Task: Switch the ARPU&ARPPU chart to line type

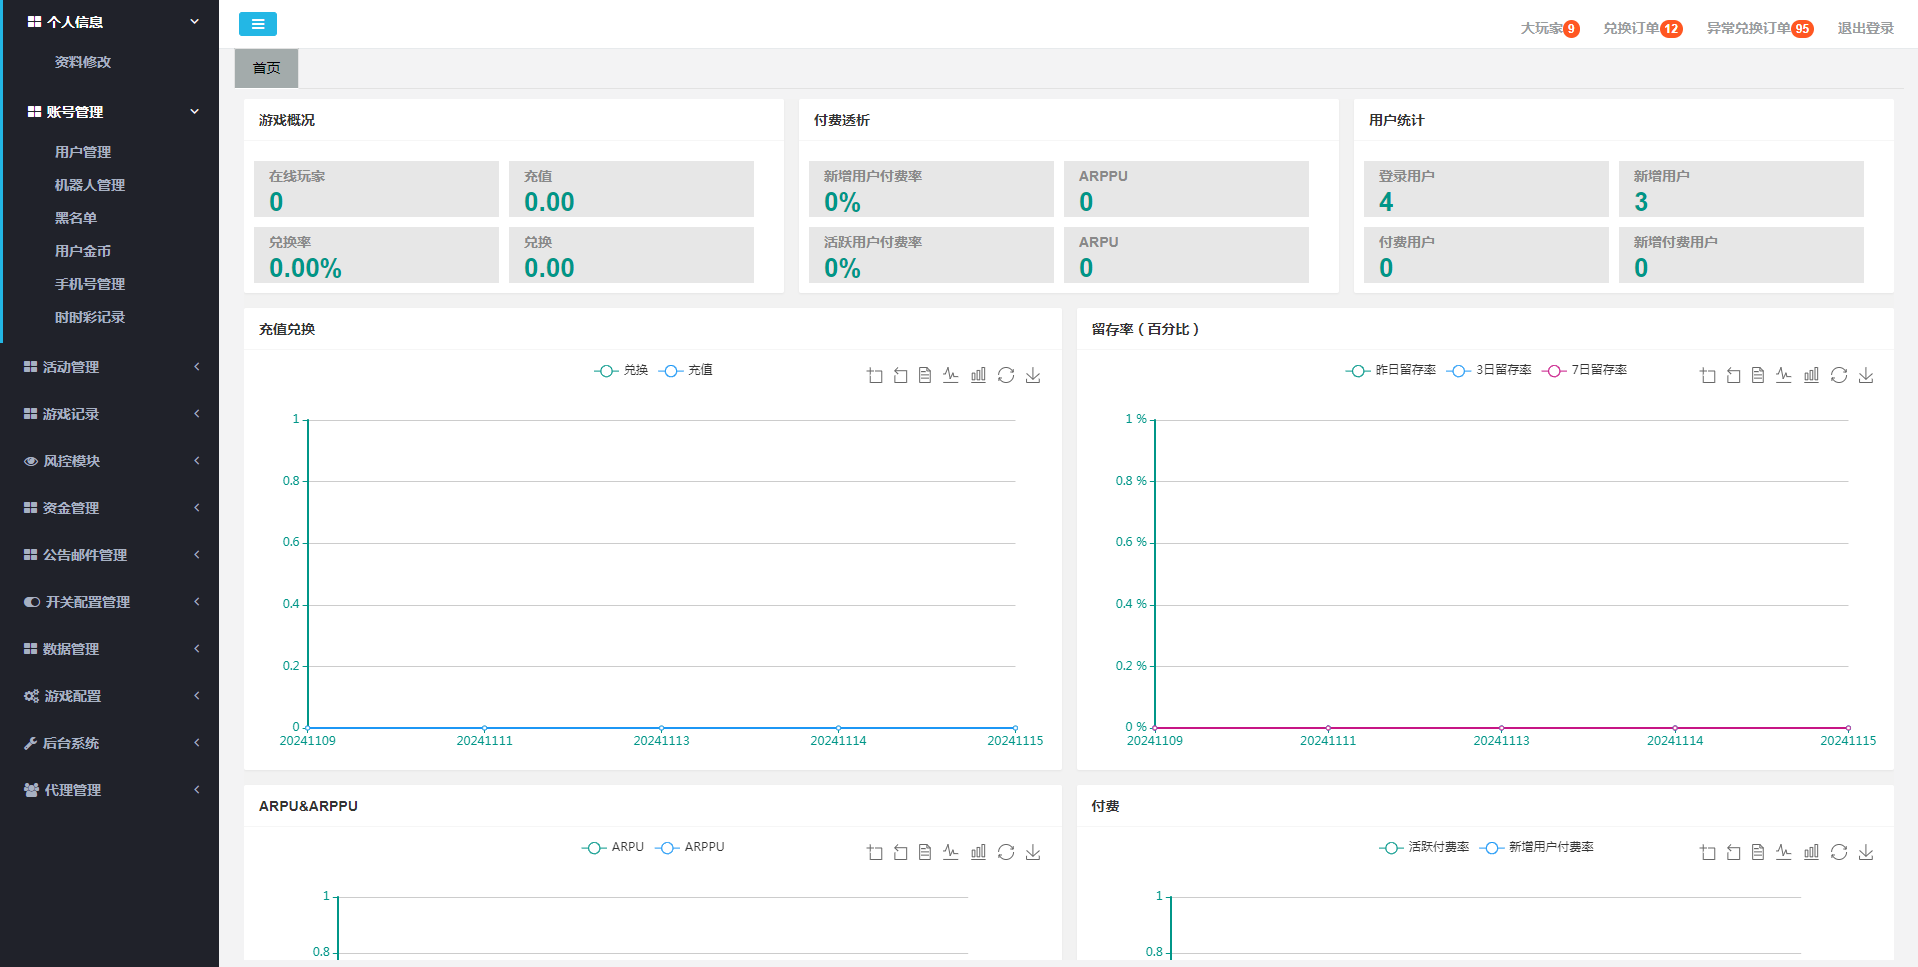Action: (x=951, y=852)
